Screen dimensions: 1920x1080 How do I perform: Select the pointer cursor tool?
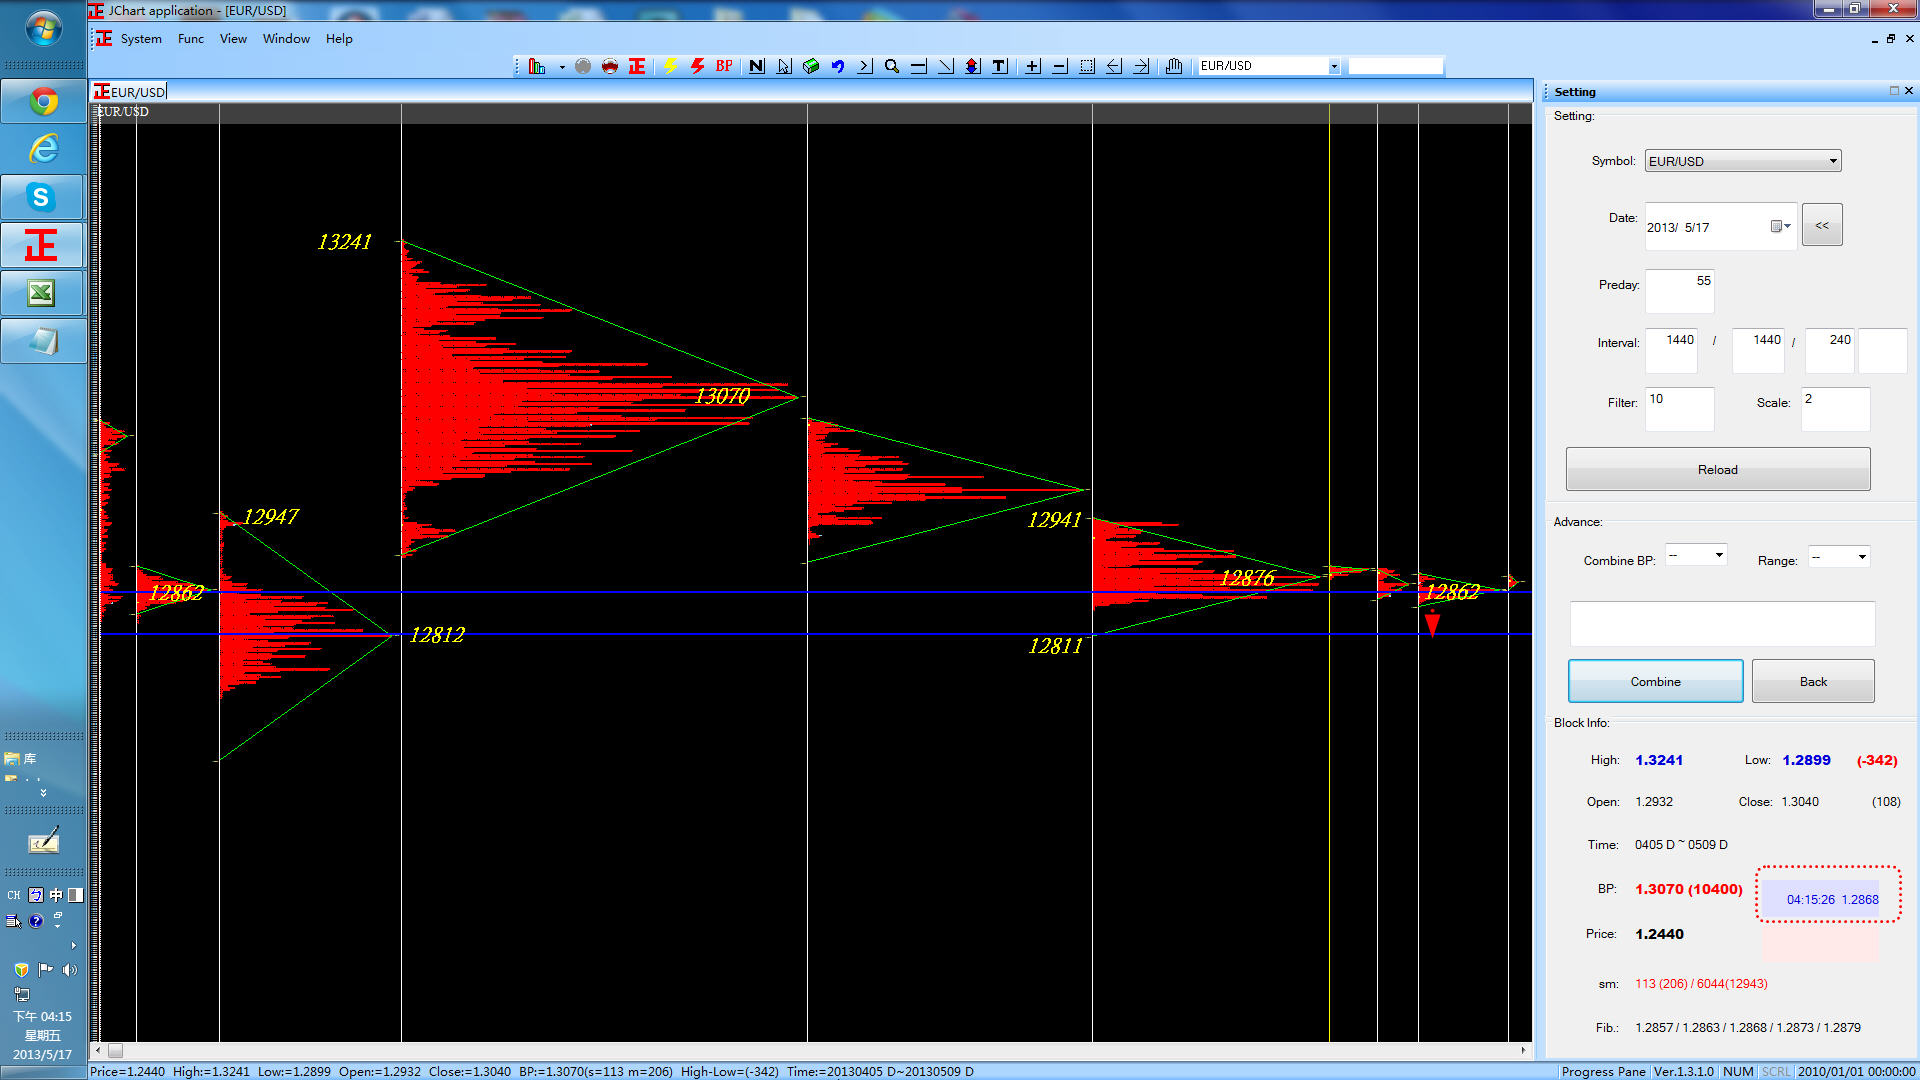[x=784, y=66]
